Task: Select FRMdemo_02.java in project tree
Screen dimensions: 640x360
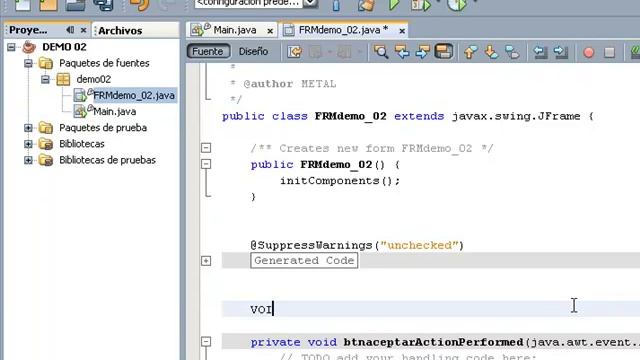Action: coord(134,96)
